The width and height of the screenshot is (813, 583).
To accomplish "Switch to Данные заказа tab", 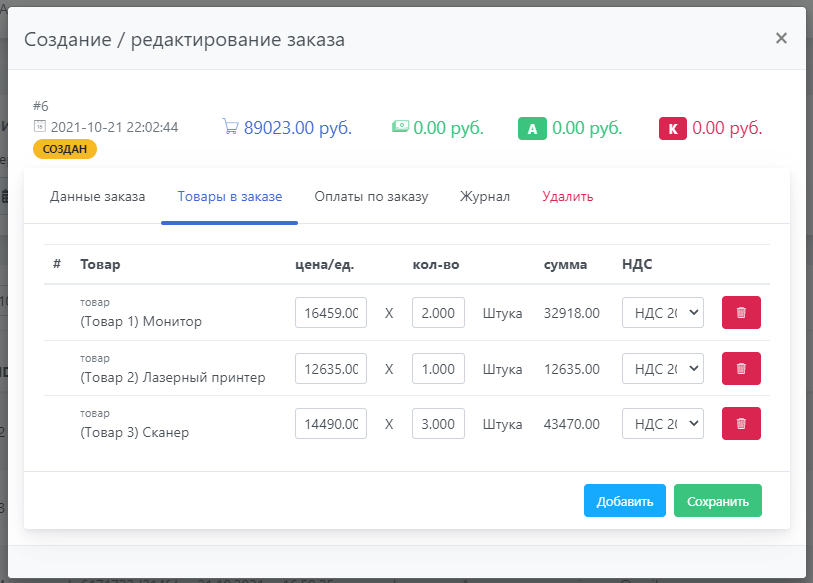I will click(x=97, y=196).
